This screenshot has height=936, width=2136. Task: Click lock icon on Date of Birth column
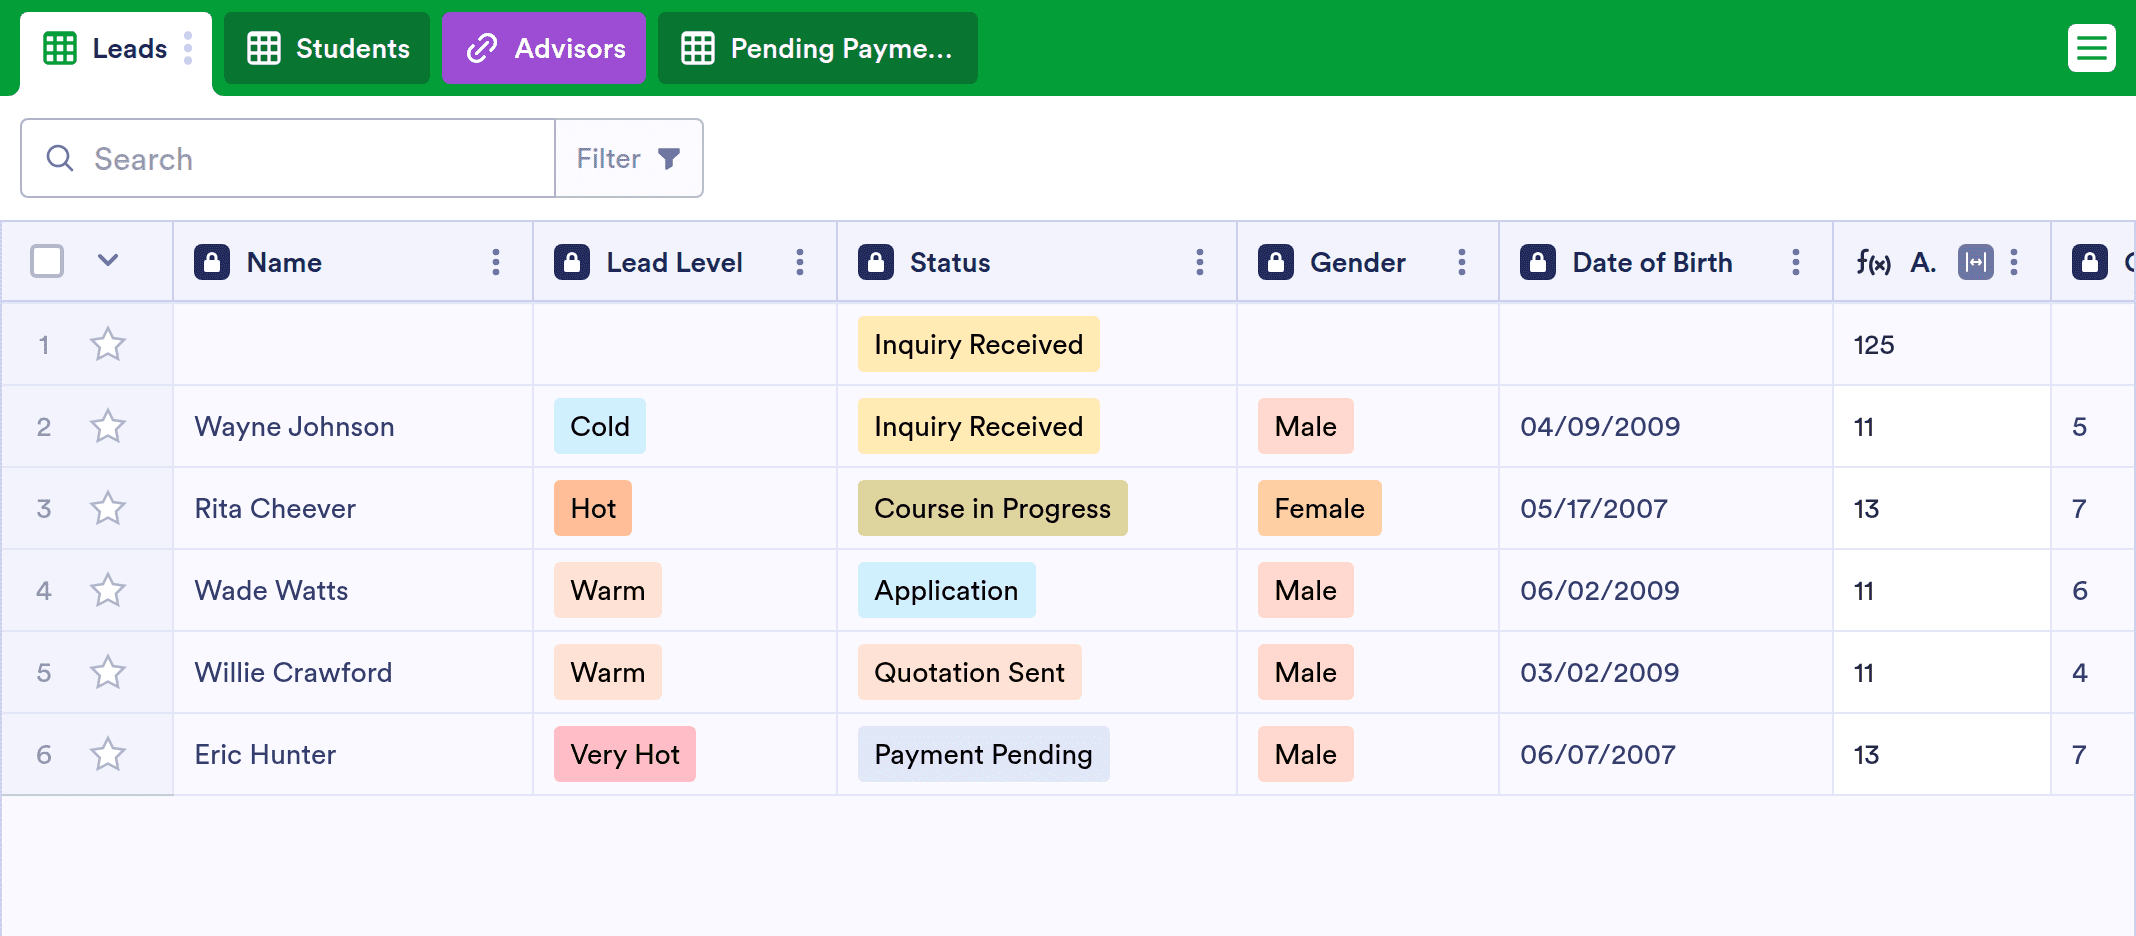point(1538,262)
